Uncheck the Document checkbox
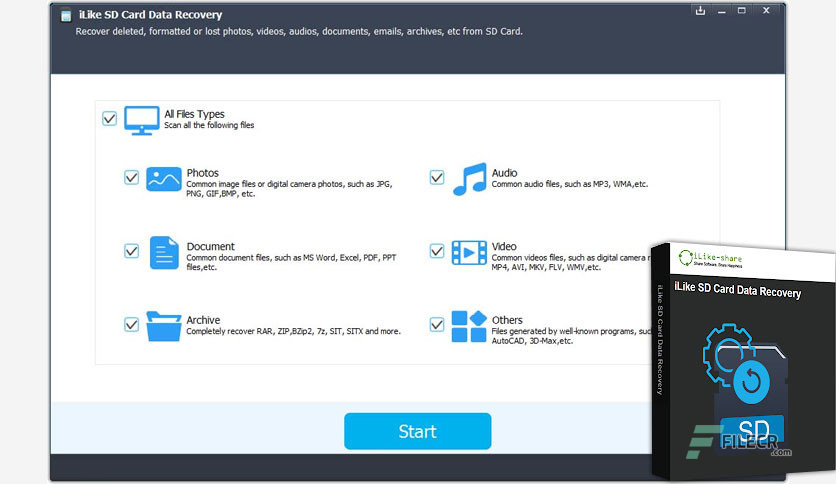The height and width of the screenshot is (484, 836). click(x=132, y=251)
